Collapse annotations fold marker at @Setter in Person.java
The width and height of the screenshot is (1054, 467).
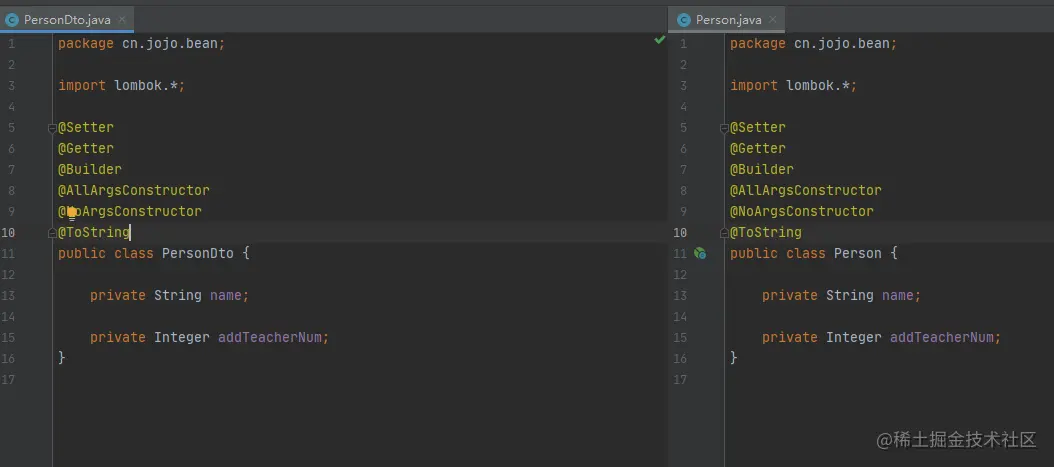725,128
